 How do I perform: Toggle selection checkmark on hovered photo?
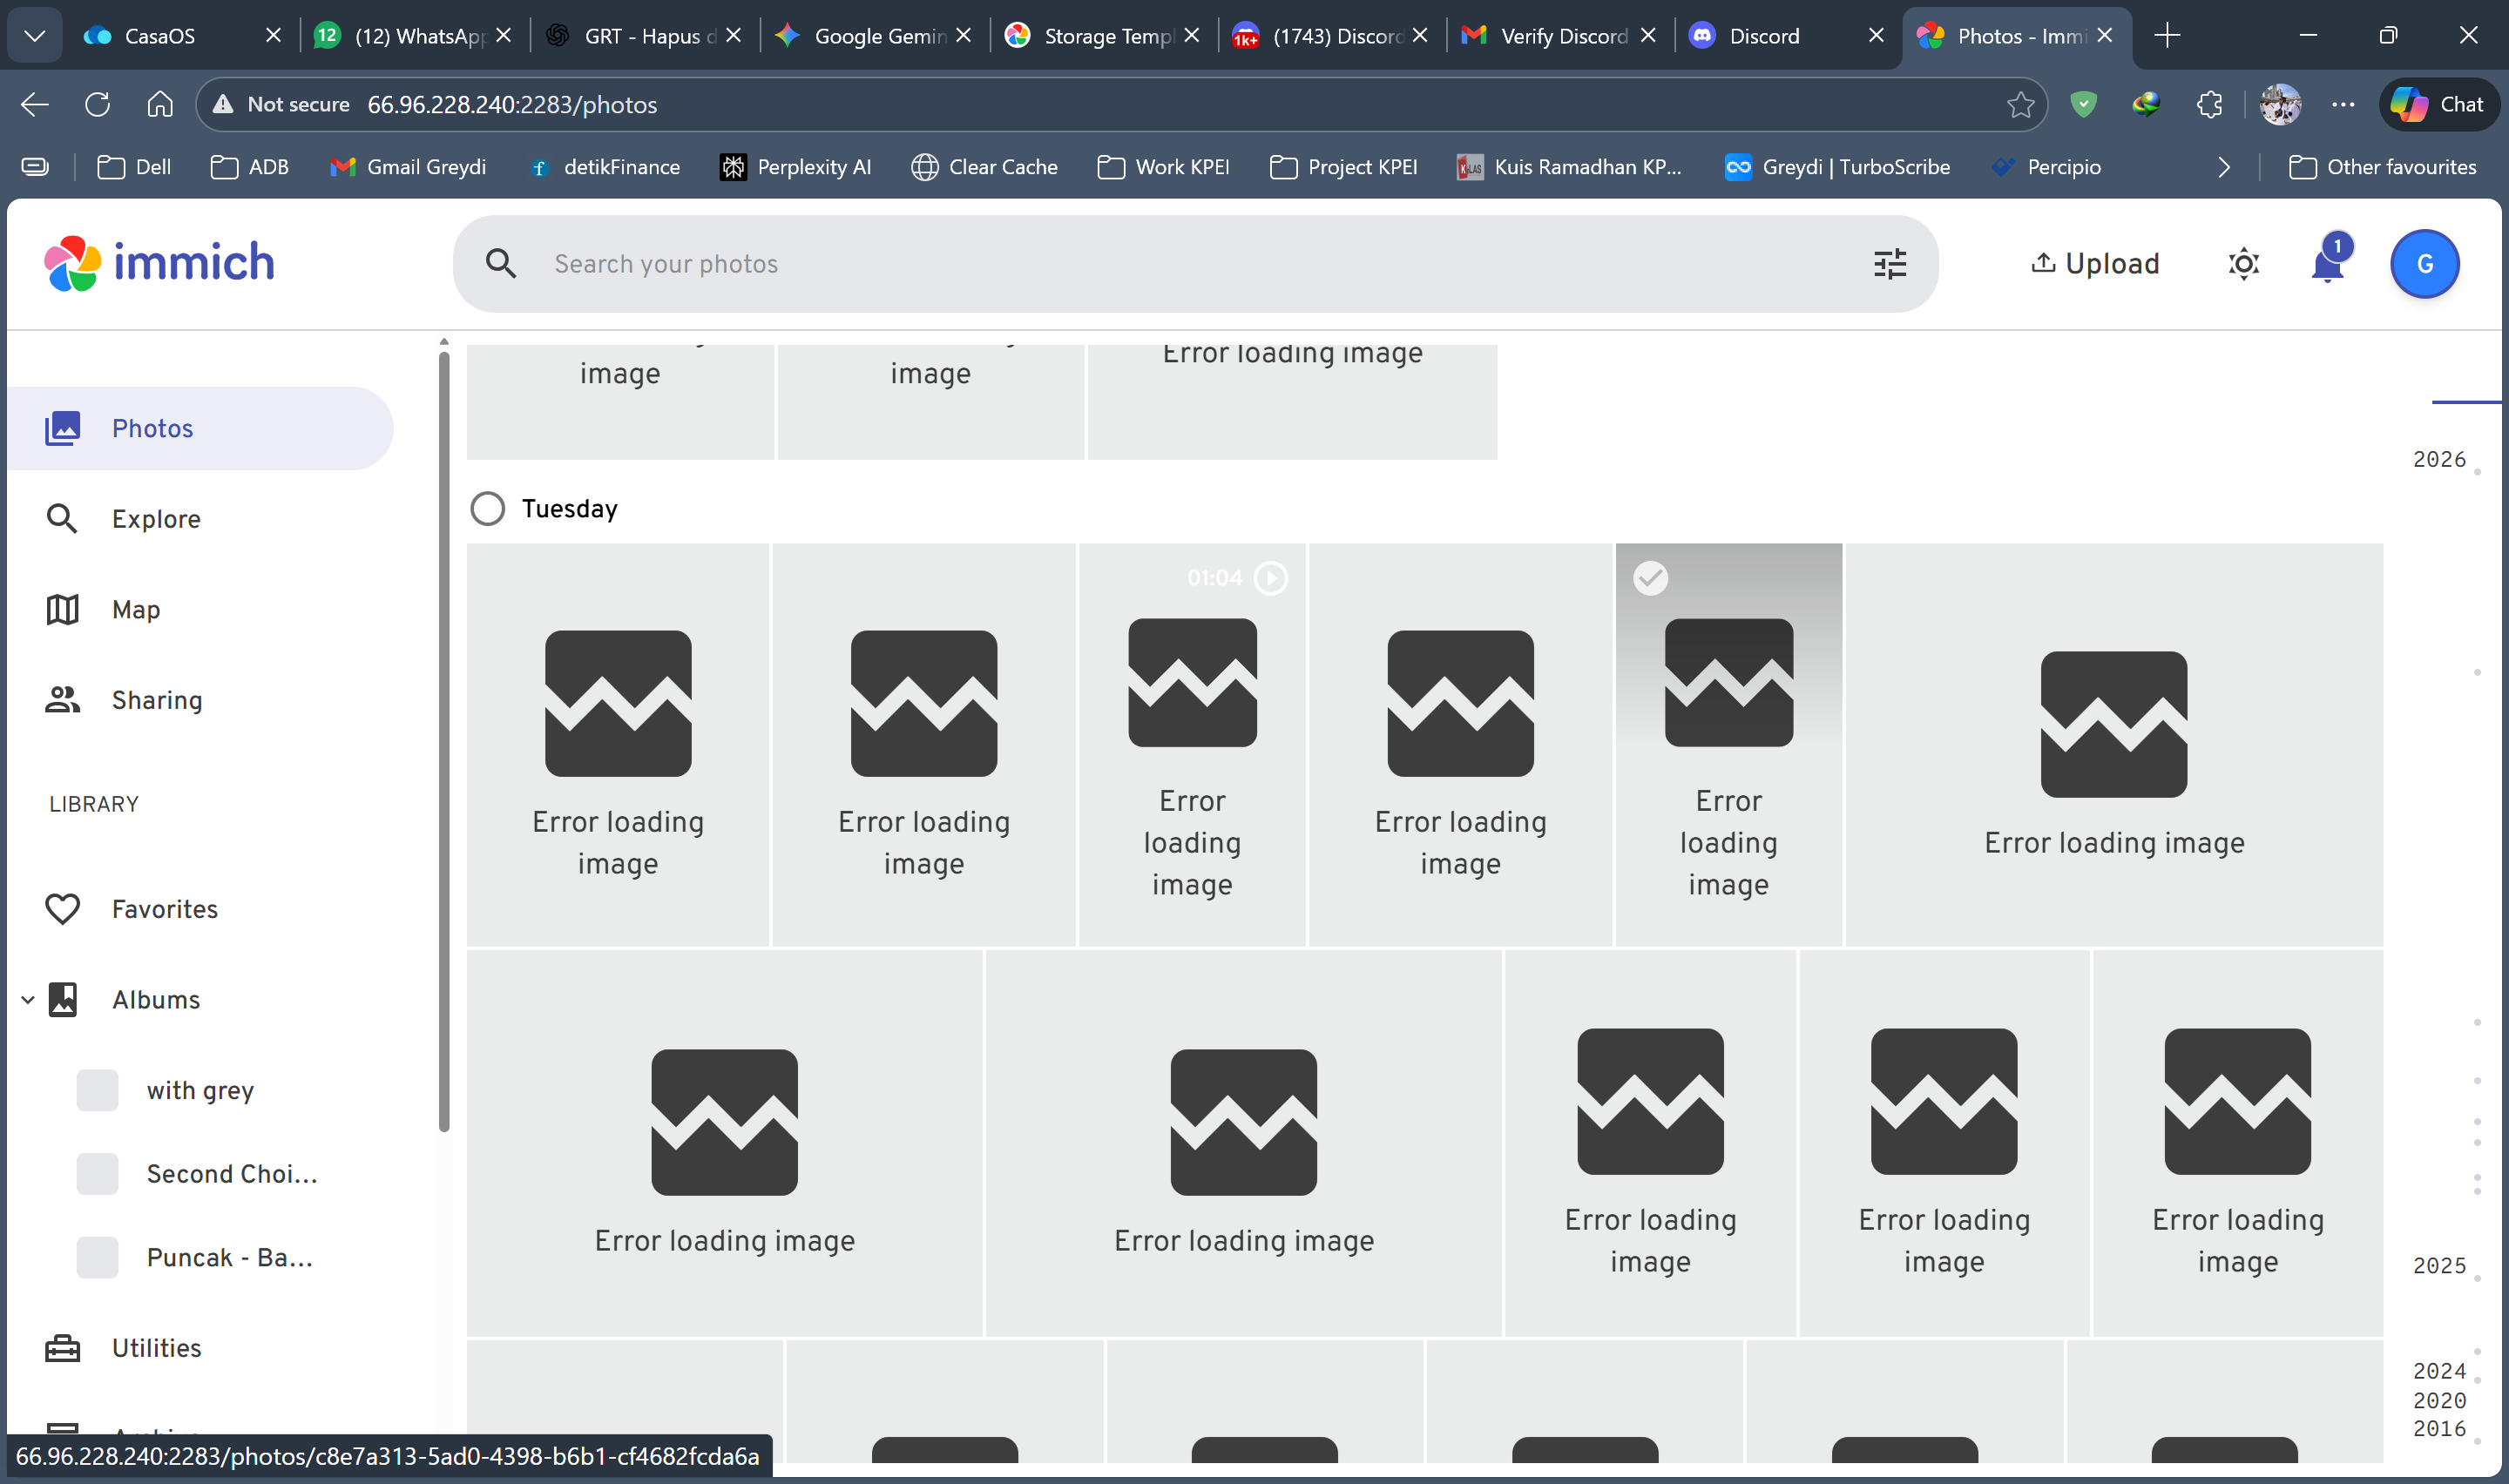[x=1650, y=577]
